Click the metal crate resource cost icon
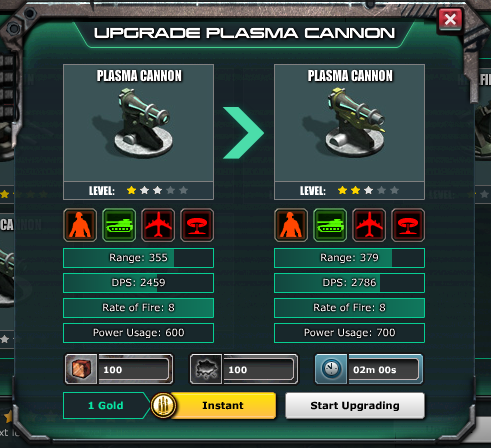Screen dimensions: 491x448 point(81,369)
